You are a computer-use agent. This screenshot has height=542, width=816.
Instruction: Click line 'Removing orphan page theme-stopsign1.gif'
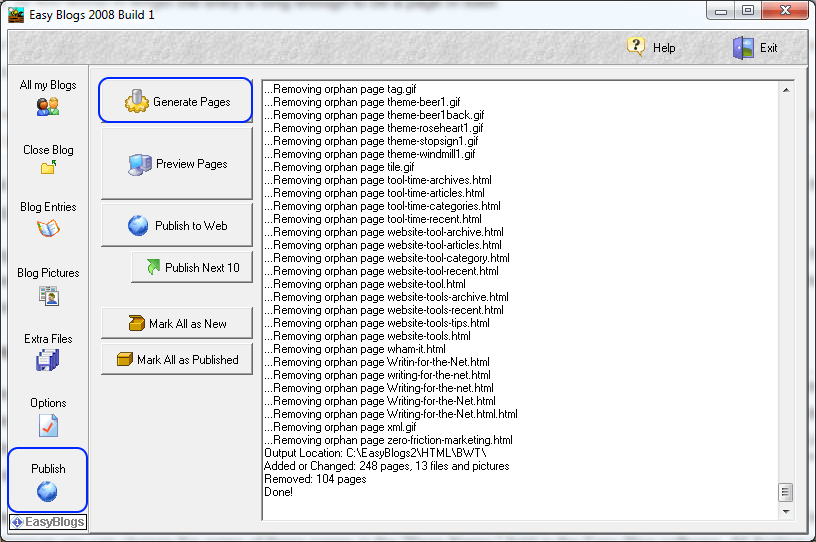tap(371, 141)
